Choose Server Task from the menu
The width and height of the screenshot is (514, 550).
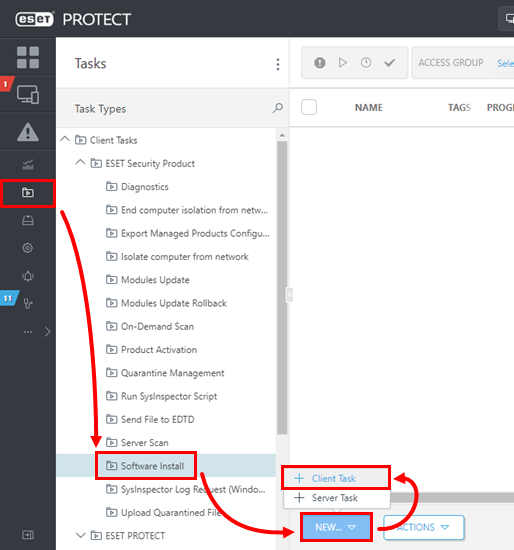coord(336,498)
